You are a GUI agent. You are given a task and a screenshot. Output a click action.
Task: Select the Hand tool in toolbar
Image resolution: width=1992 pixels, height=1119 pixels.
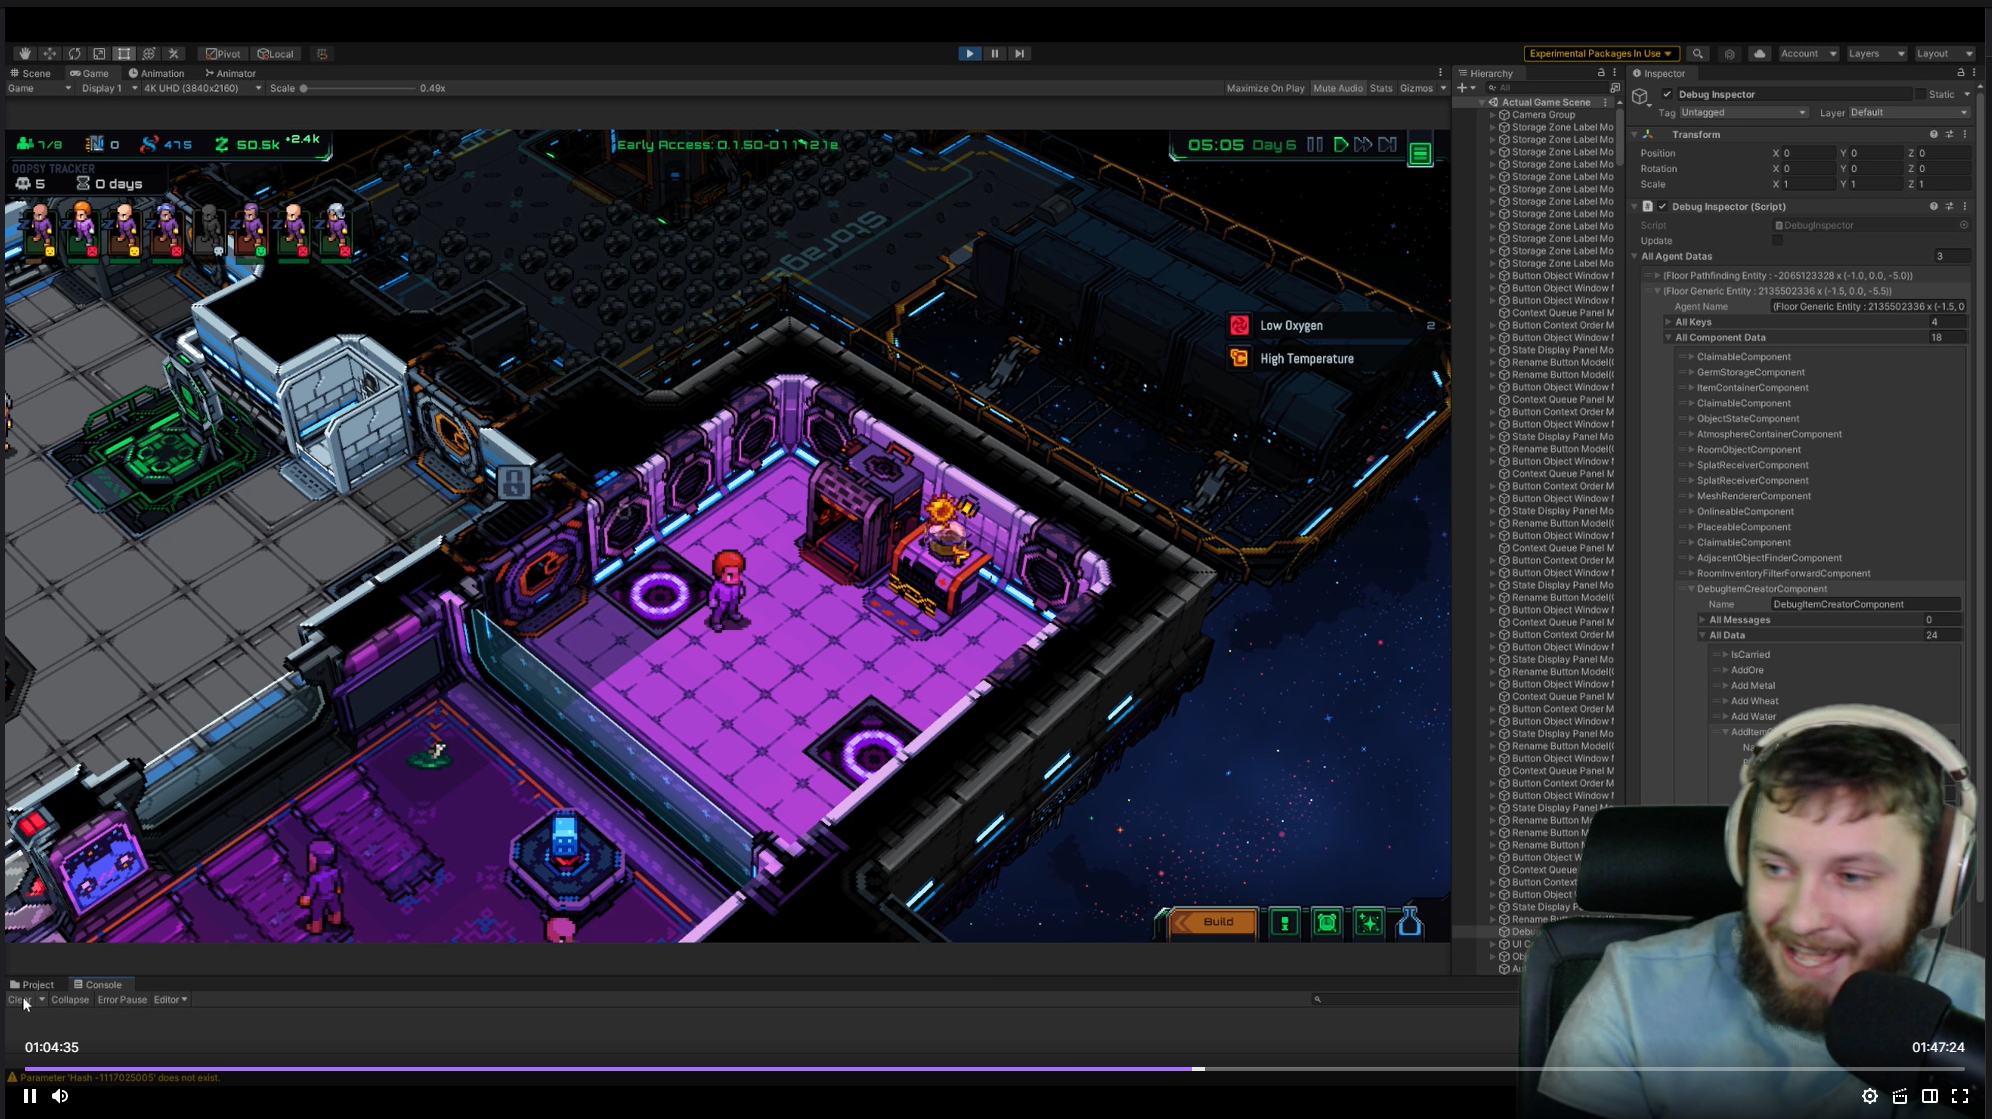(25, 54)
